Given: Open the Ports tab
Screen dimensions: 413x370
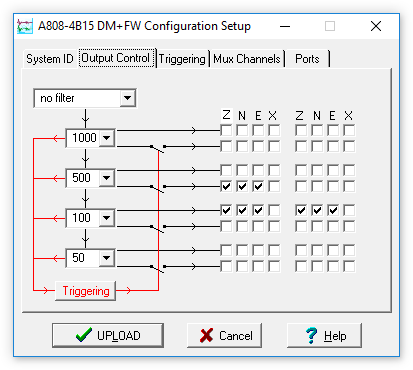Looking at the screenshot, I should click(x=307, y=59).
